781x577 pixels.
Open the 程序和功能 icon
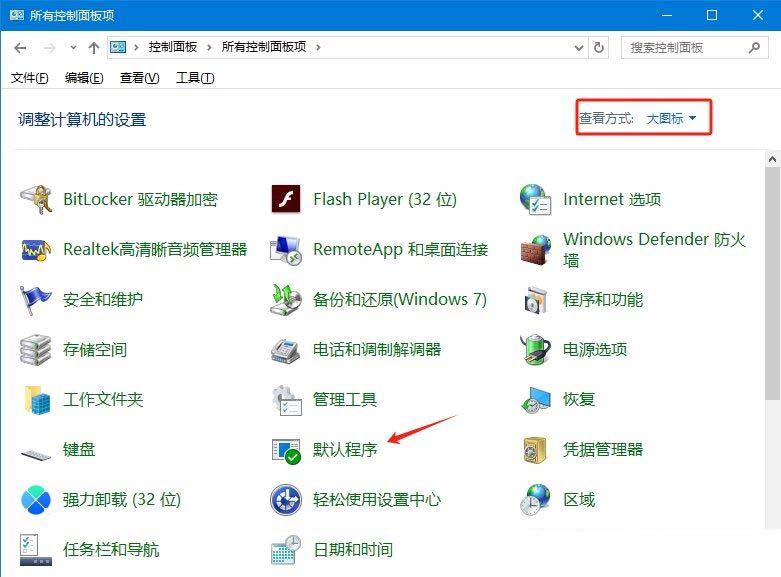pyautogui.click(x=536, y=300)
